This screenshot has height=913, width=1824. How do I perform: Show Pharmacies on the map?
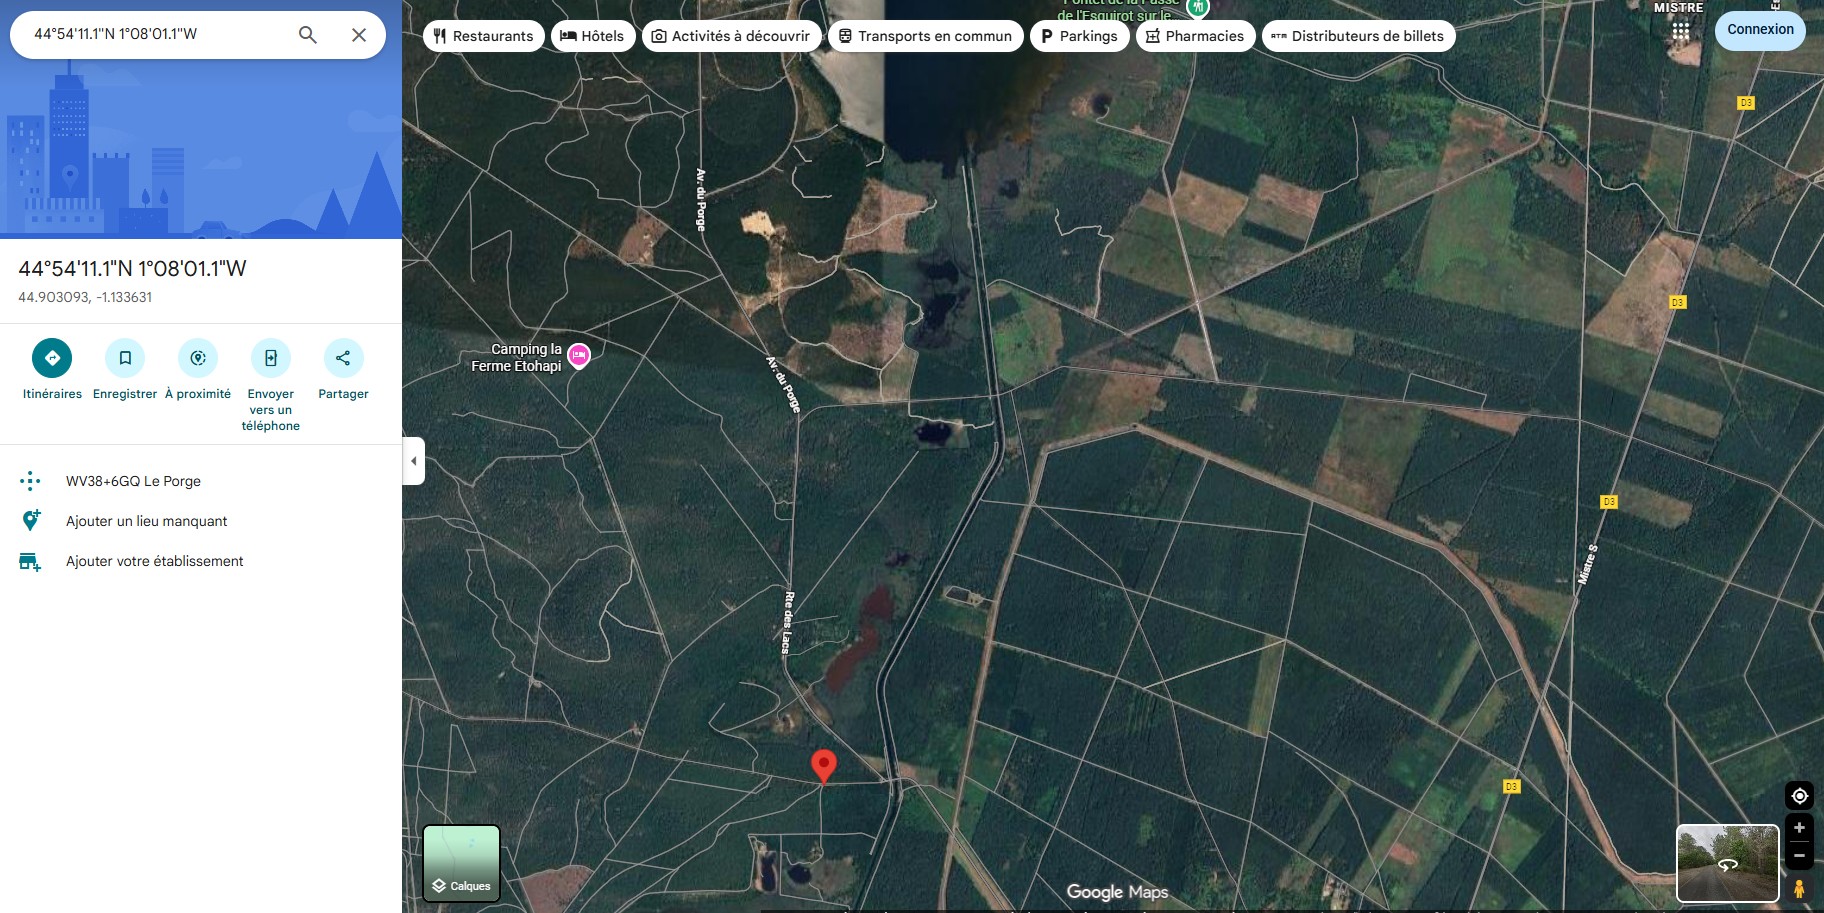(x=1195, y=36)
